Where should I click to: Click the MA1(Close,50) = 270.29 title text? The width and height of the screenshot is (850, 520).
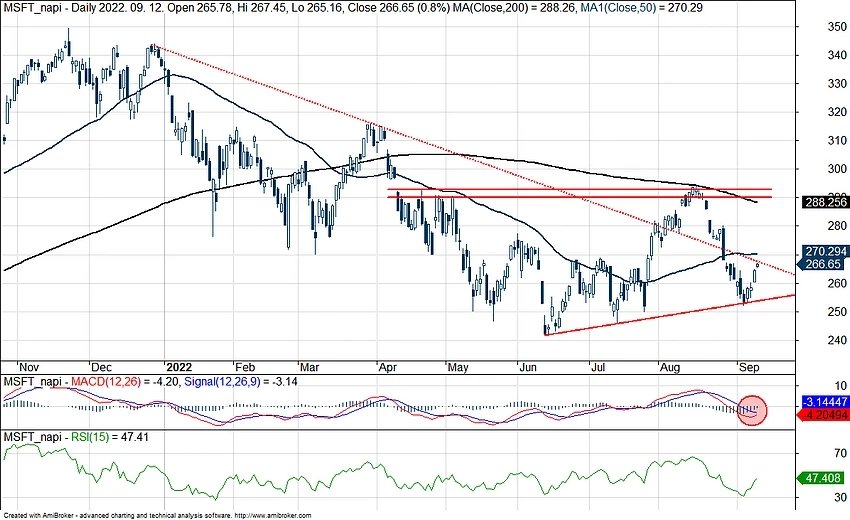[x=641, y=8]
